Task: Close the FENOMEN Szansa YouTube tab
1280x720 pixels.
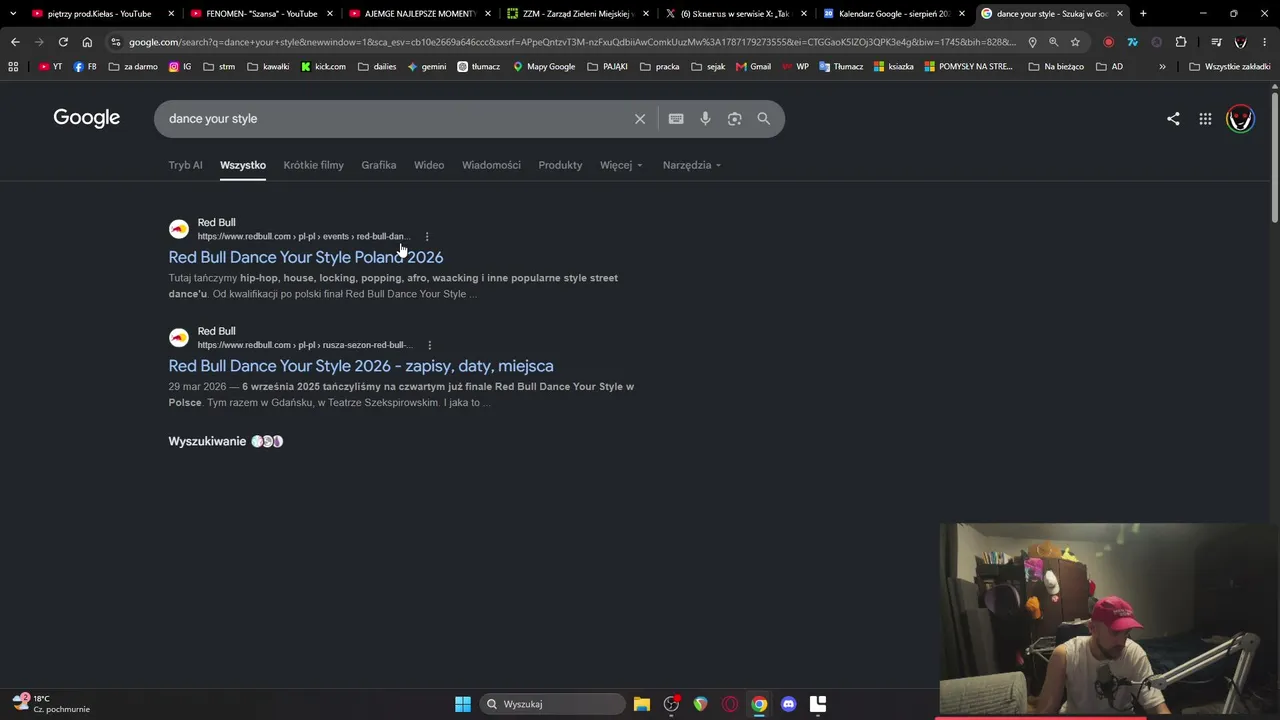Action: pyautogui.click(x=329, y=14)
